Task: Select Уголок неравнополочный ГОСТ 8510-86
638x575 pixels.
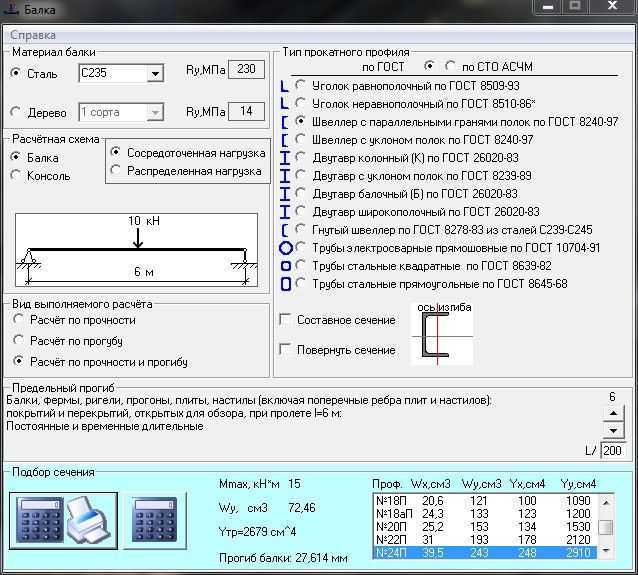Action: coord(300,103)
